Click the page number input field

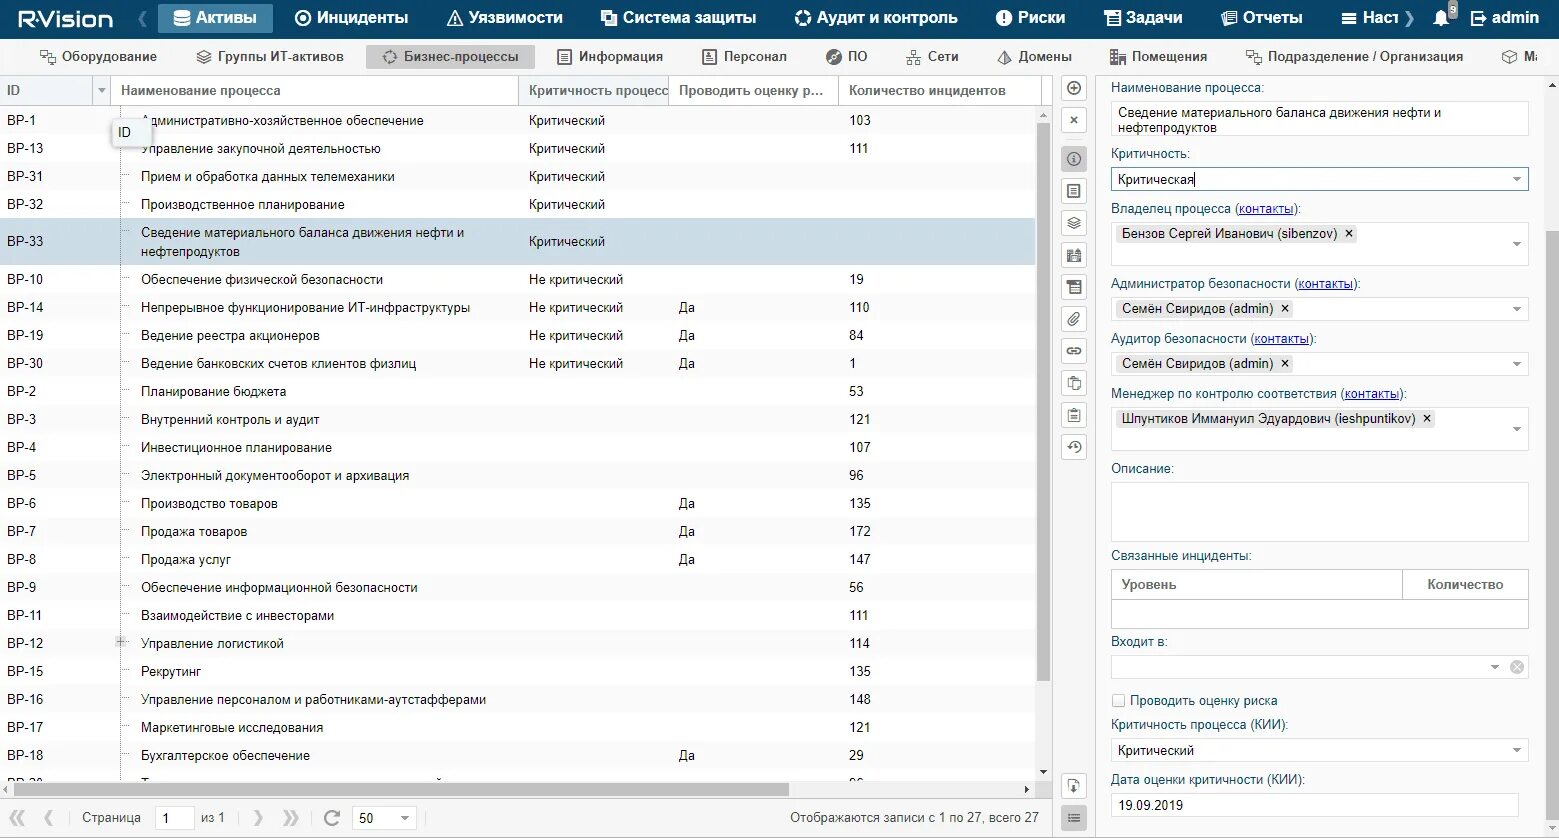(174, 818)
